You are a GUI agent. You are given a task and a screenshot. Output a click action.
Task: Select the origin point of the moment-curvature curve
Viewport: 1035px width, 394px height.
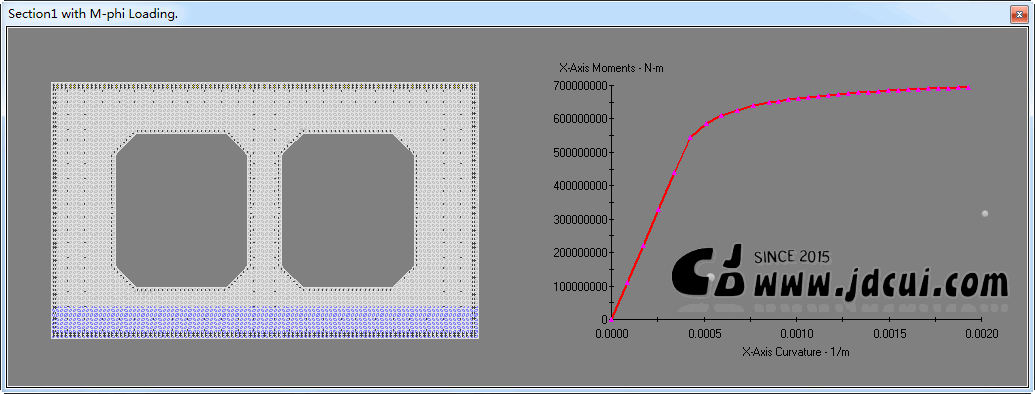611,319
